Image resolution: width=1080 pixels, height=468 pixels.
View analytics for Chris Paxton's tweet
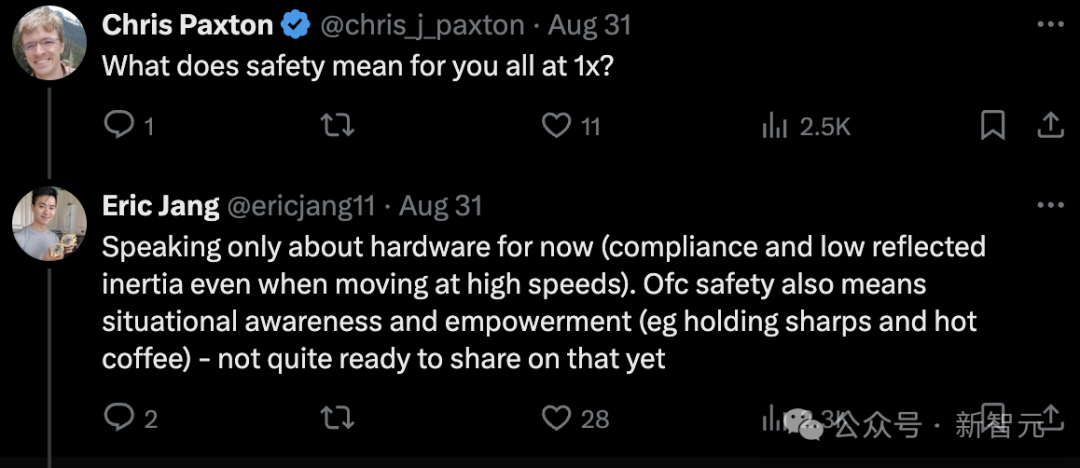pyautogui.click(x=775, y=126)
